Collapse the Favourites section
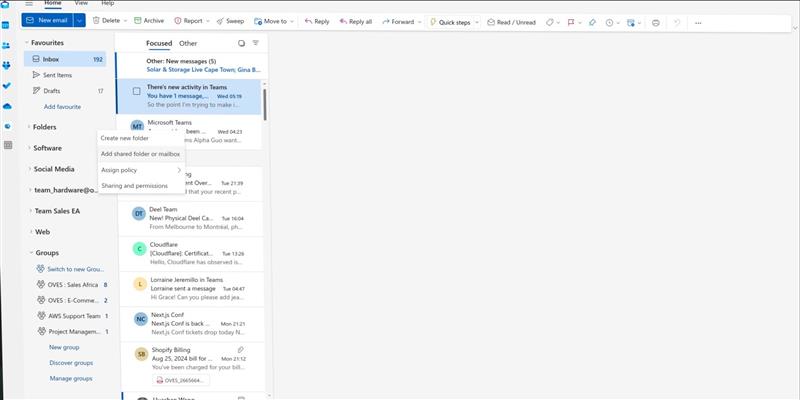The width and height of the screenshot is (800, 400). tap(27, 43)
